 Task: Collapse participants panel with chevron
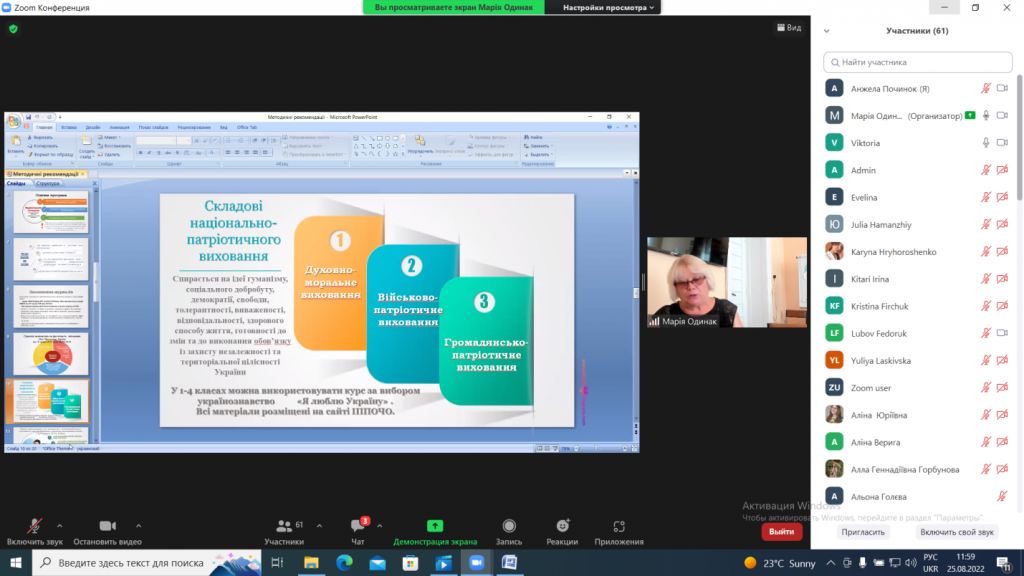point(827,31)
